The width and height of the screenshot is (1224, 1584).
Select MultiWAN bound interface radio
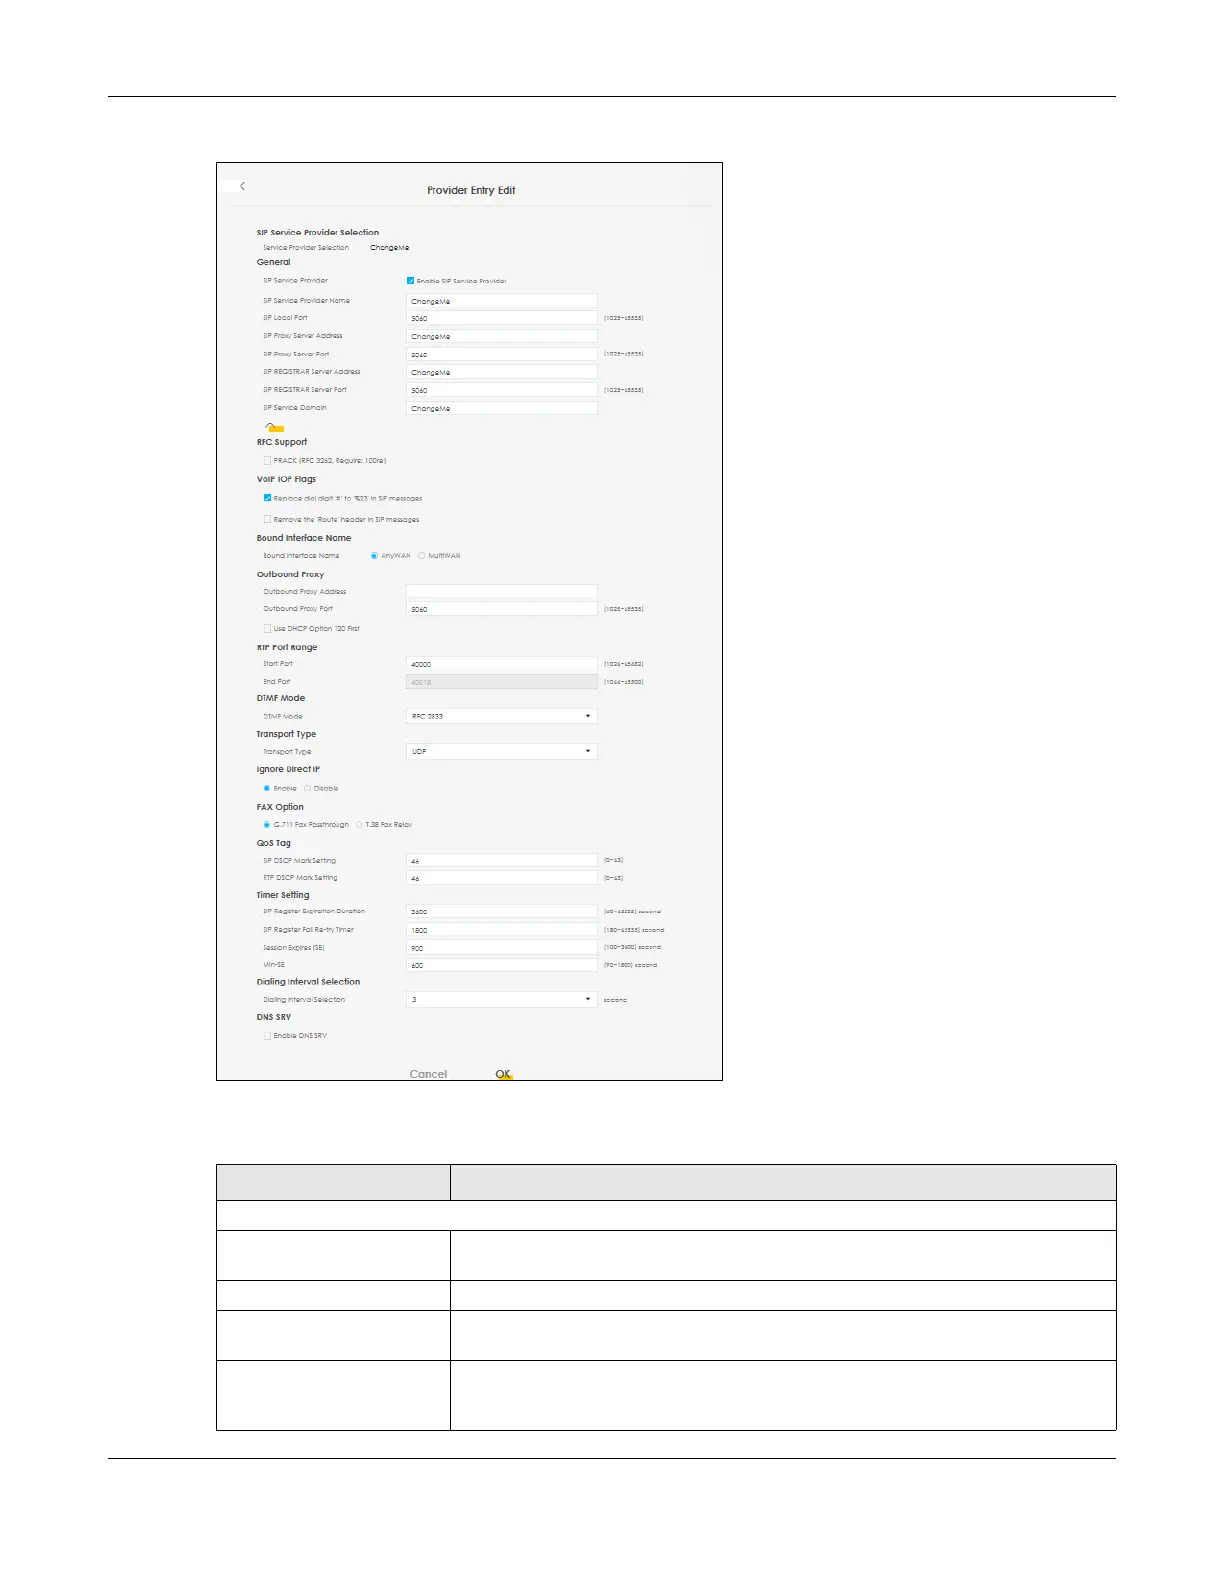(422, 556)
